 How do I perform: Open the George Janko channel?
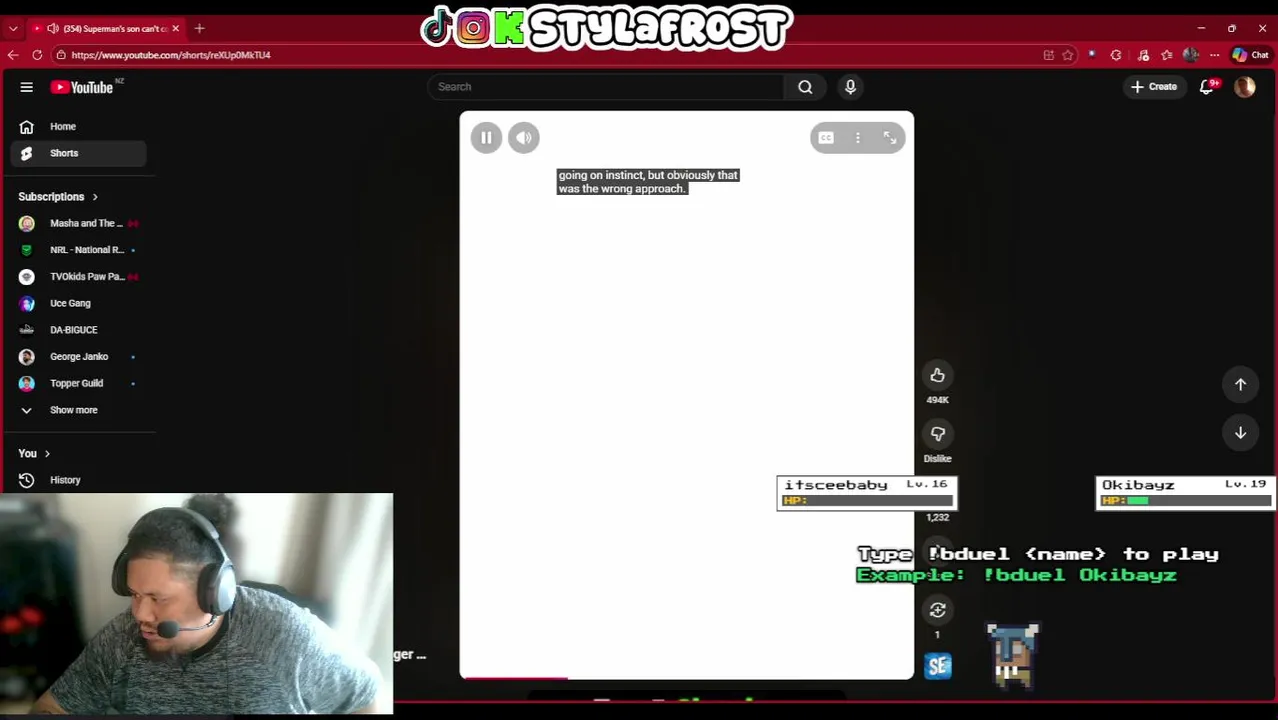pyautogui.click(x=79, y=357)
